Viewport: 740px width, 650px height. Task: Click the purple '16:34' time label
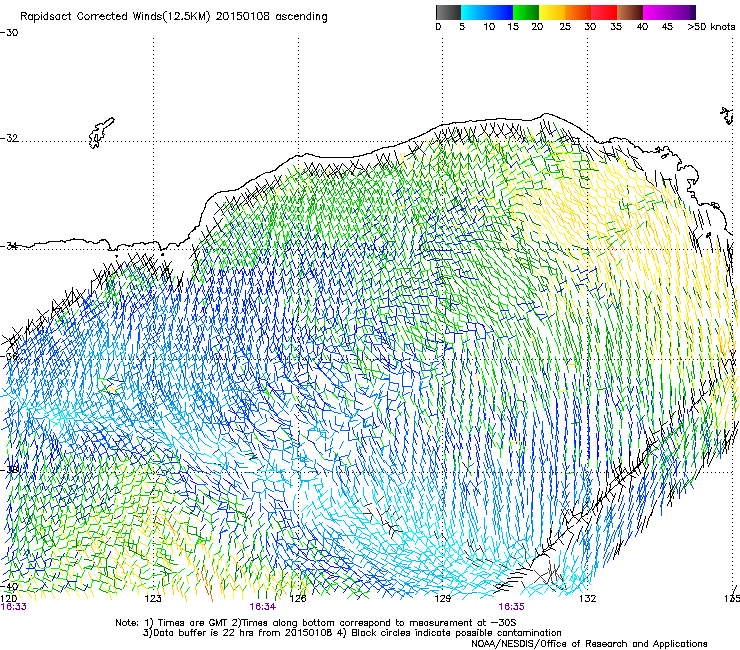pos(262,607)
